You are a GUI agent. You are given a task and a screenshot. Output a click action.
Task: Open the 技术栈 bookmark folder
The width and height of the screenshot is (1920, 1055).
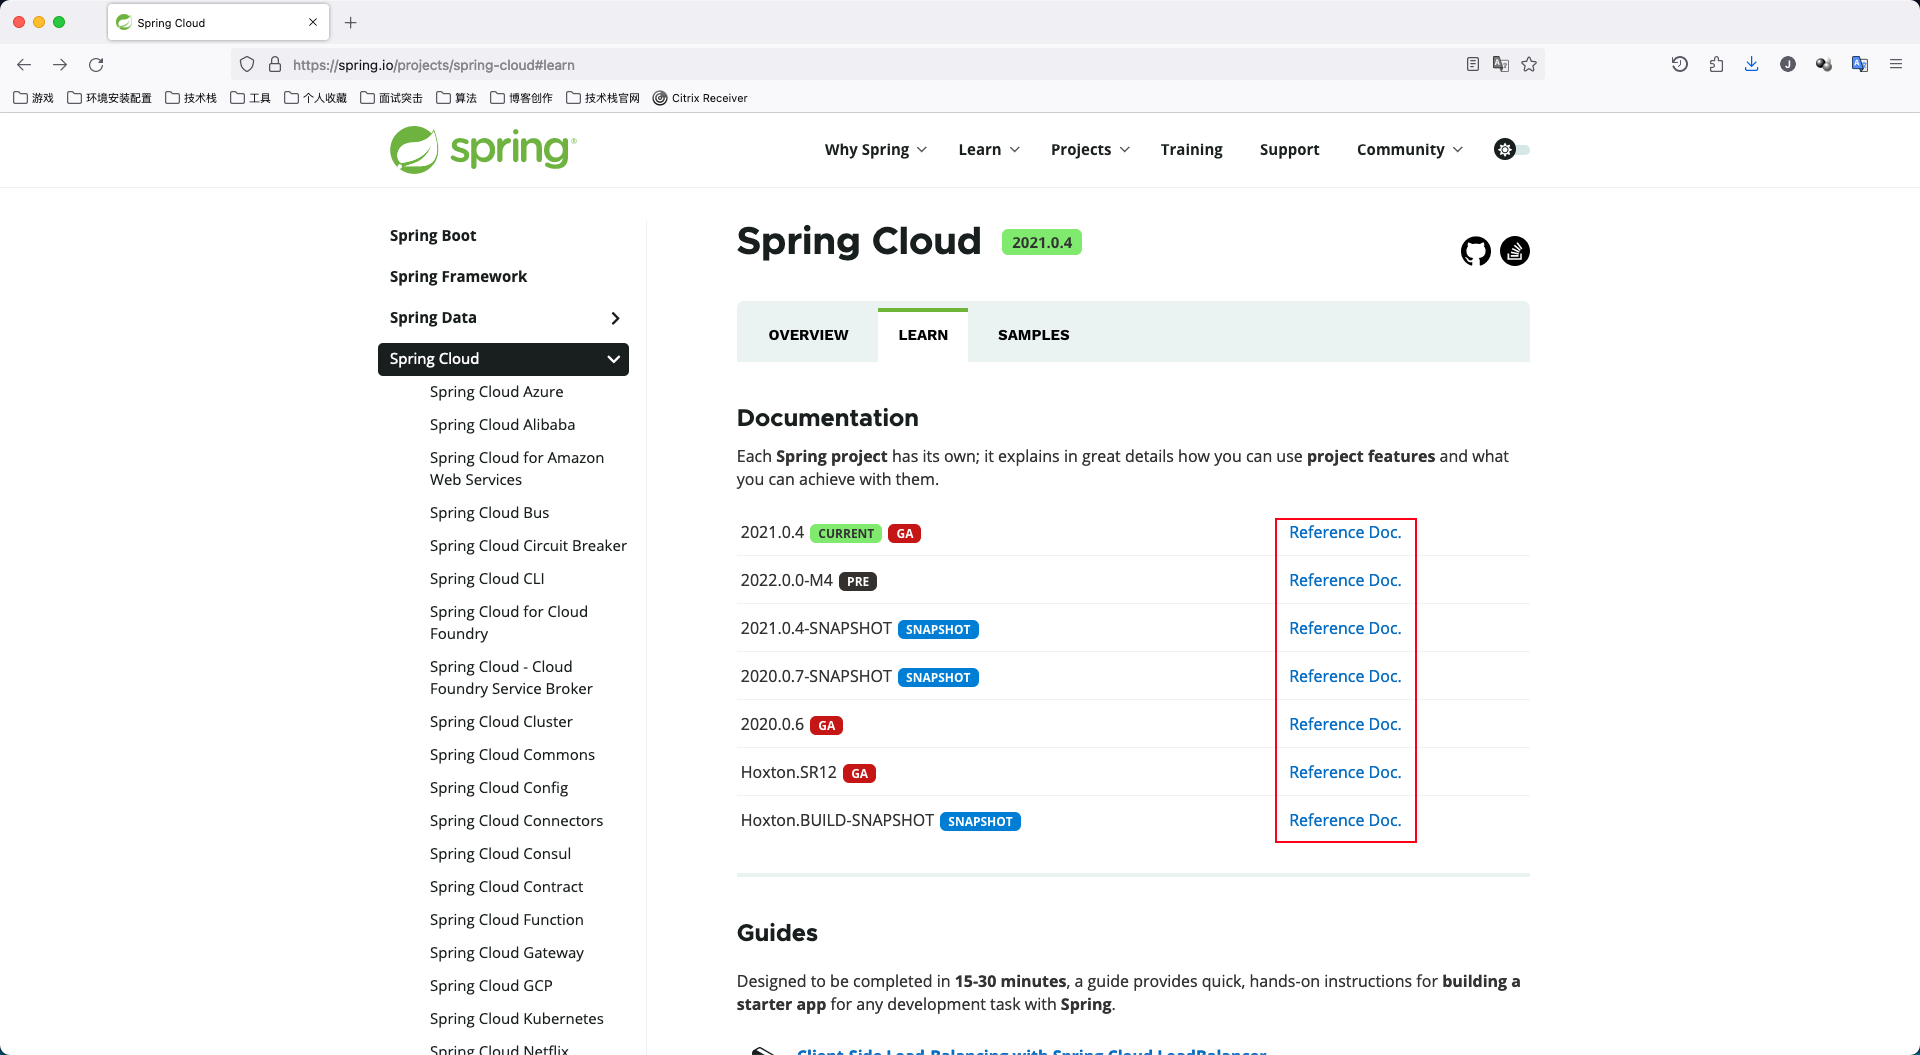click(191, 98)
